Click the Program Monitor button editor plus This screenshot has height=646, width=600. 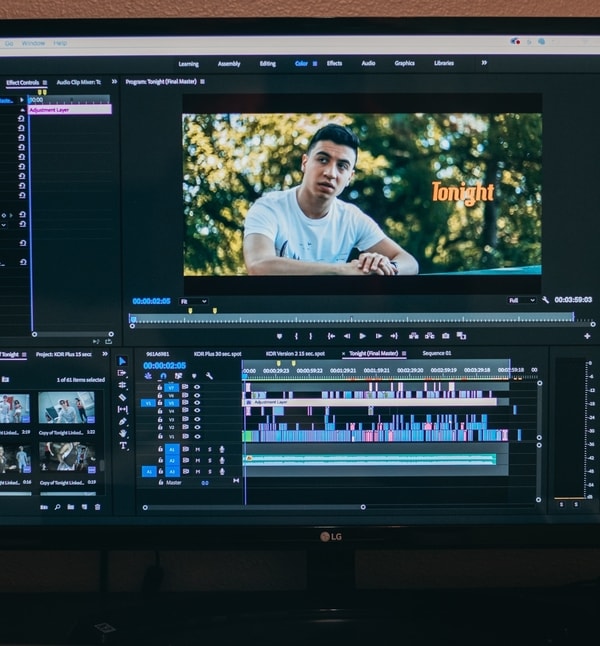coord(587,336)
